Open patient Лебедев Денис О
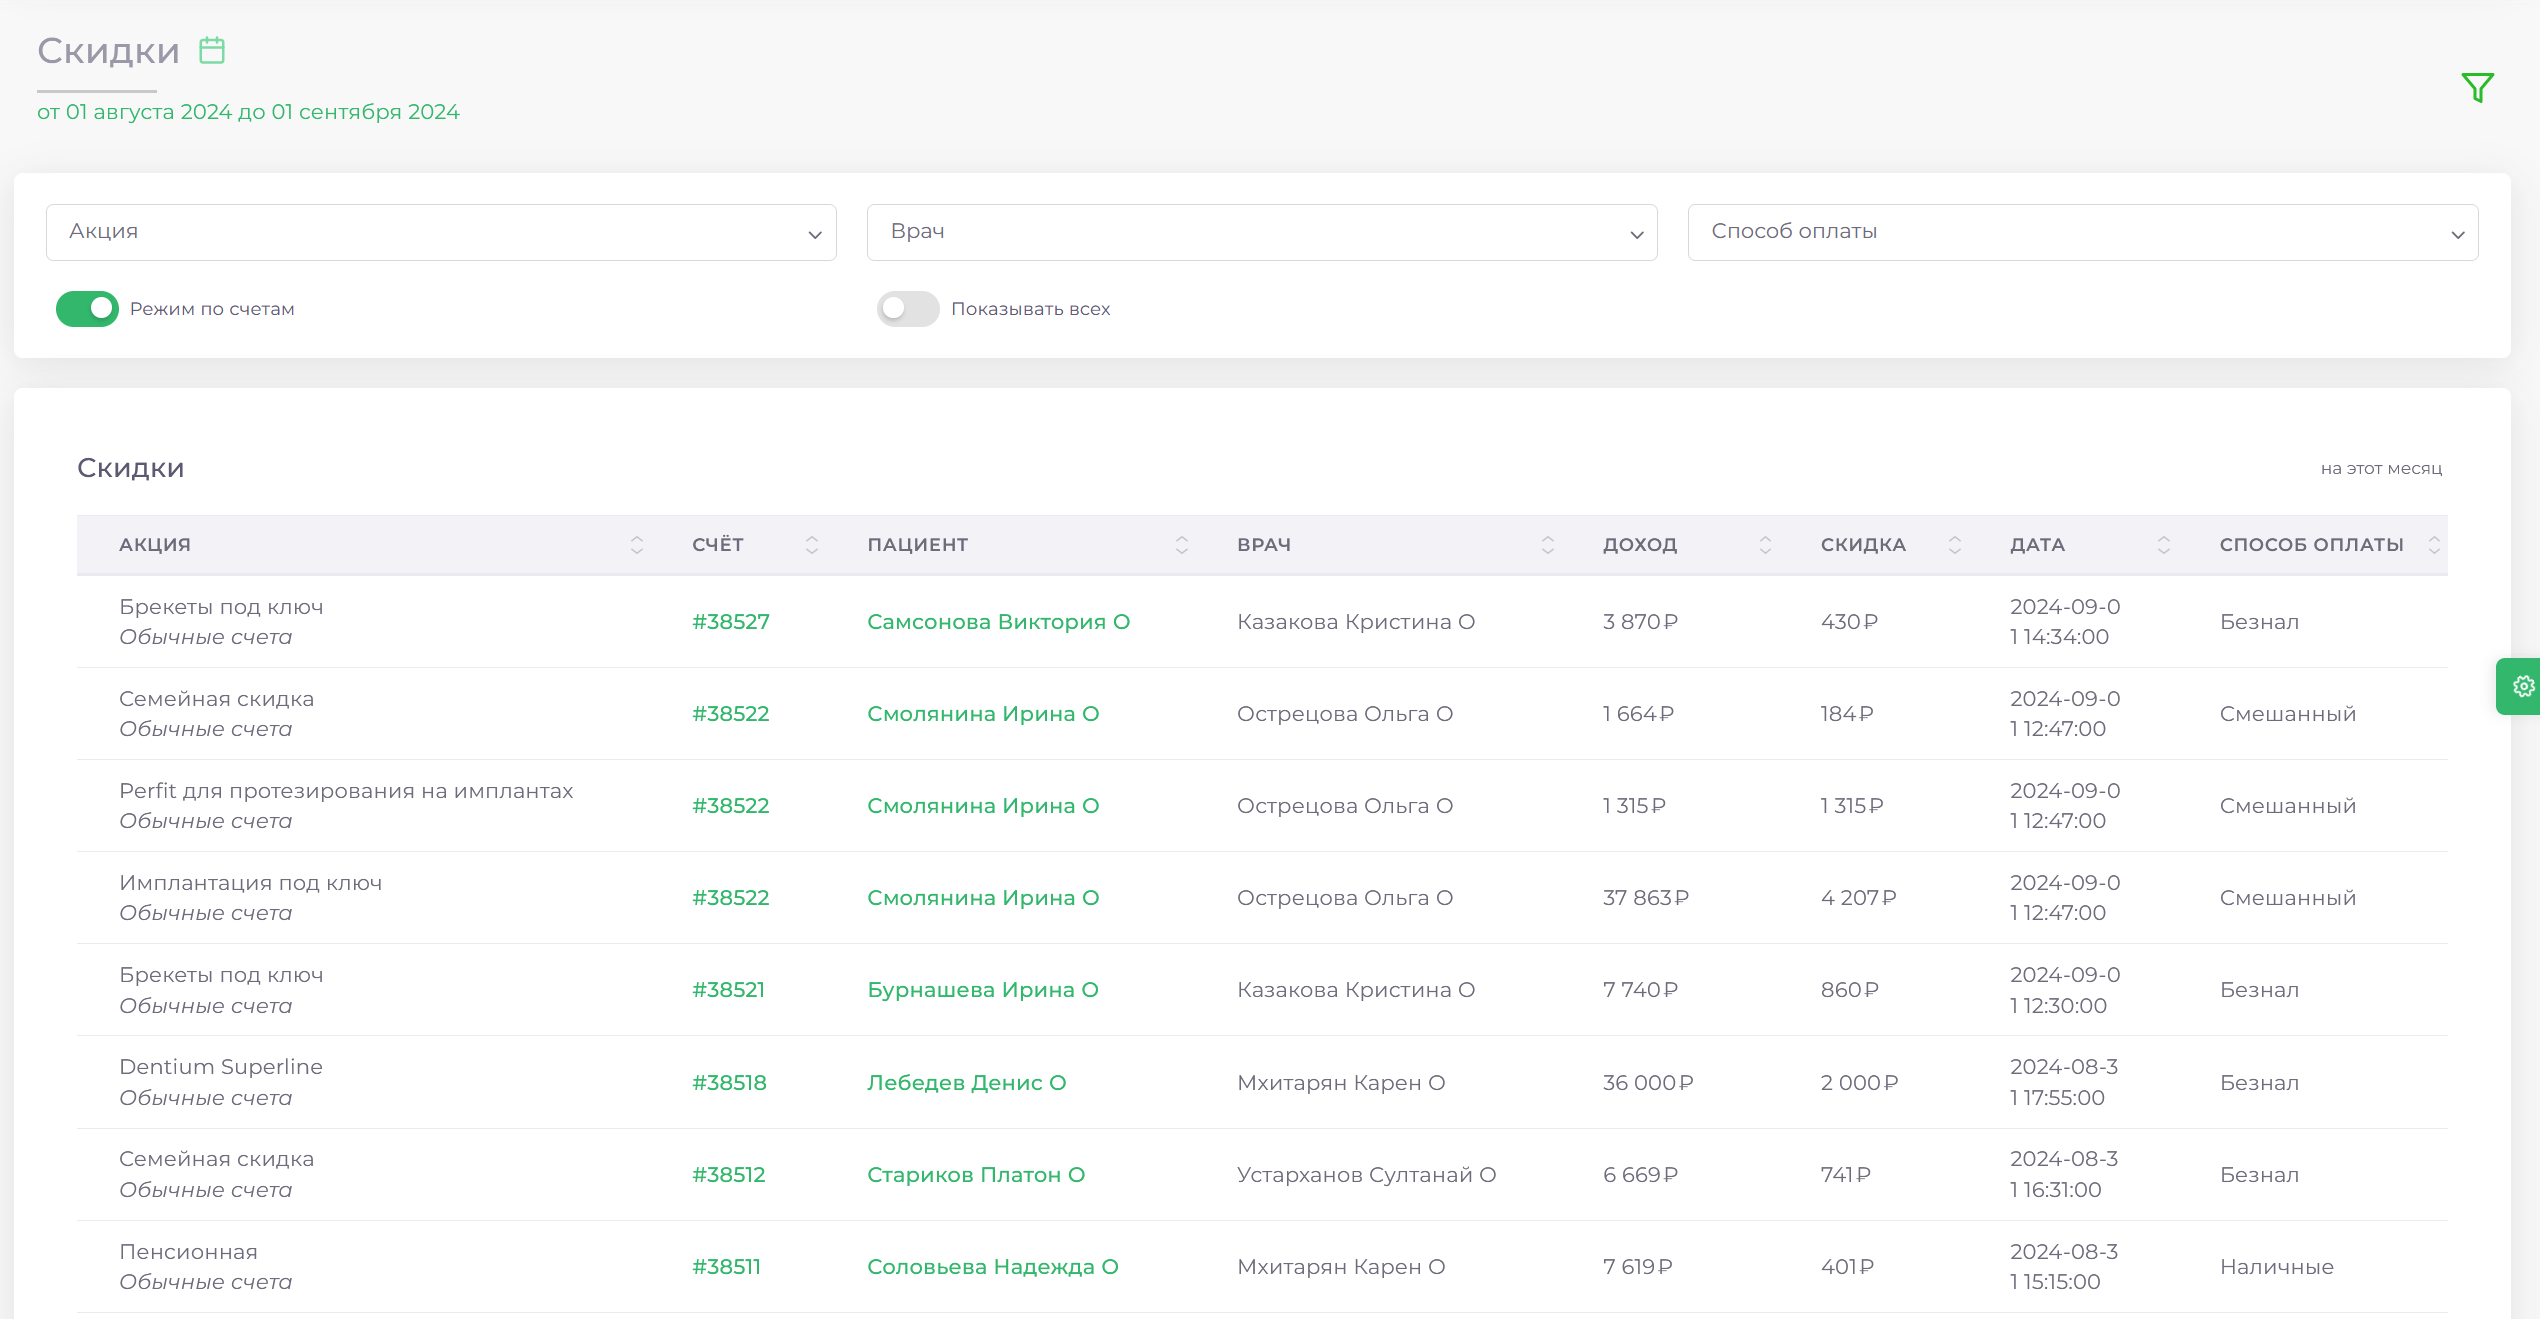This screenshot has height=1319, width=2540. 967,1083
